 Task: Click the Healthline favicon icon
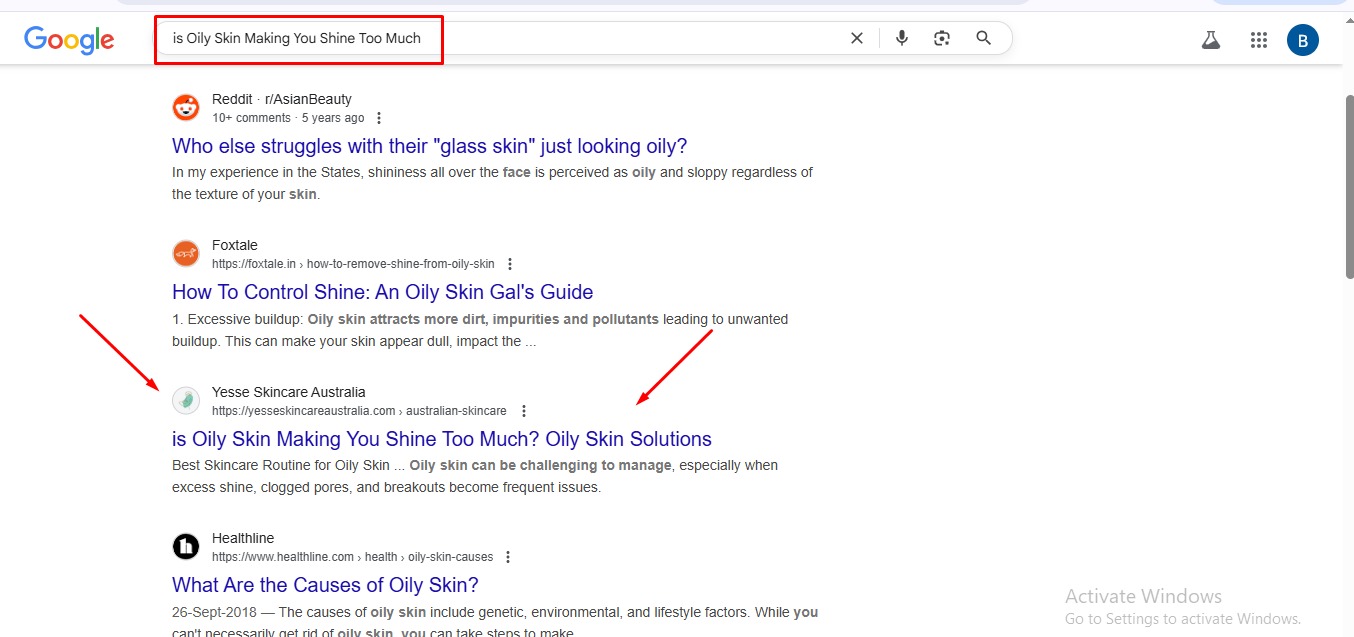point(186,547)
